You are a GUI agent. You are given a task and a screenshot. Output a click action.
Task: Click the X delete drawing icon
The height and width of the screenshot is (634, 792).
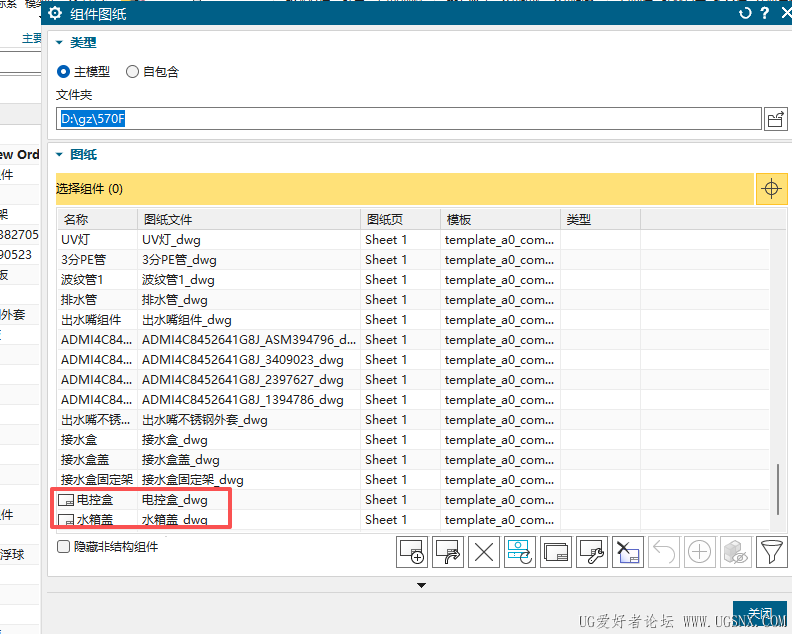484,552
